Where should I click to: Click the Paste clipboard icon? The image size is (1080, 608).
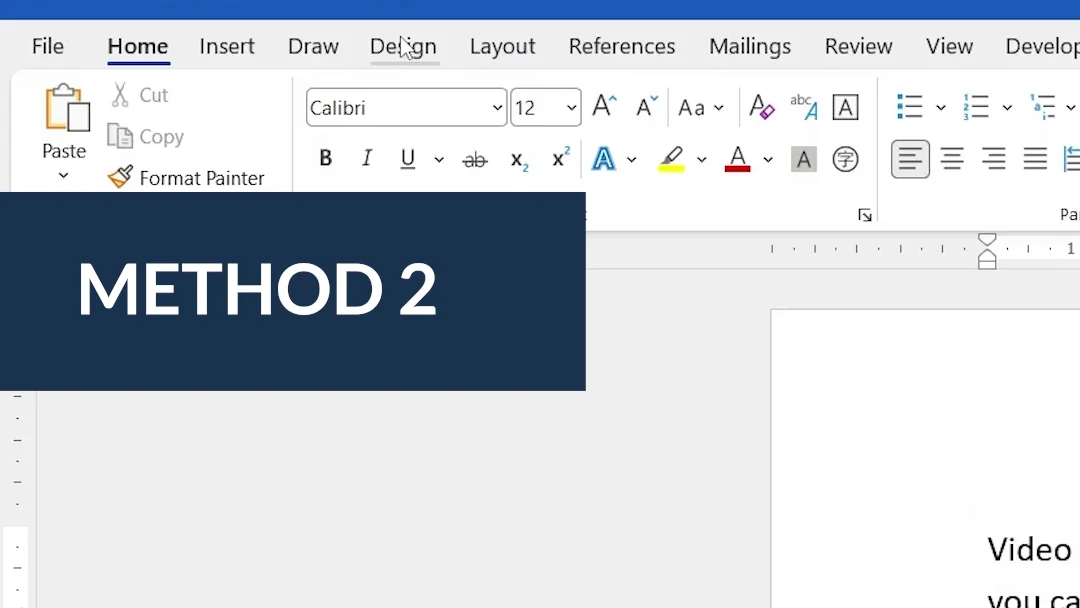pyautogui.click(x=67, y=107)
